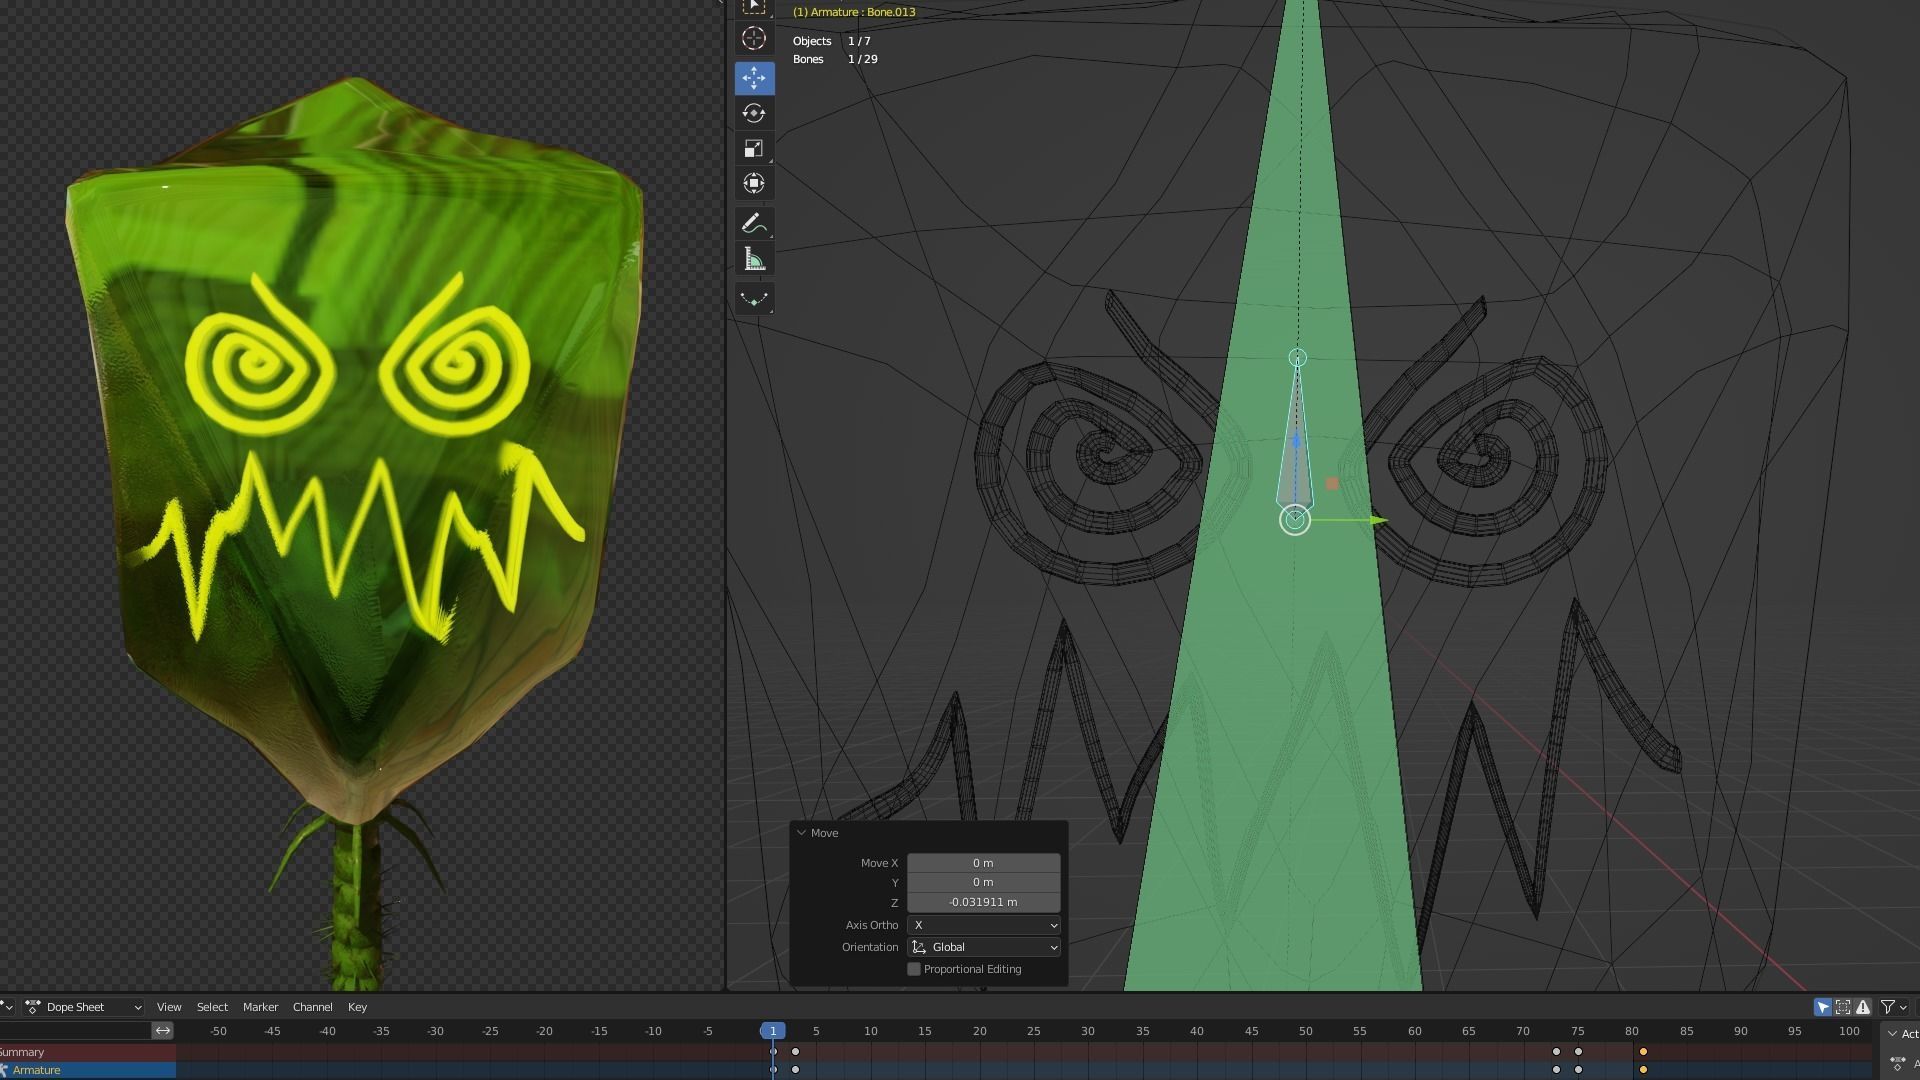Open the Orientation Global dropdown
The height and width of the screenshot is (1080, 1920).
[x=984, y=947]
